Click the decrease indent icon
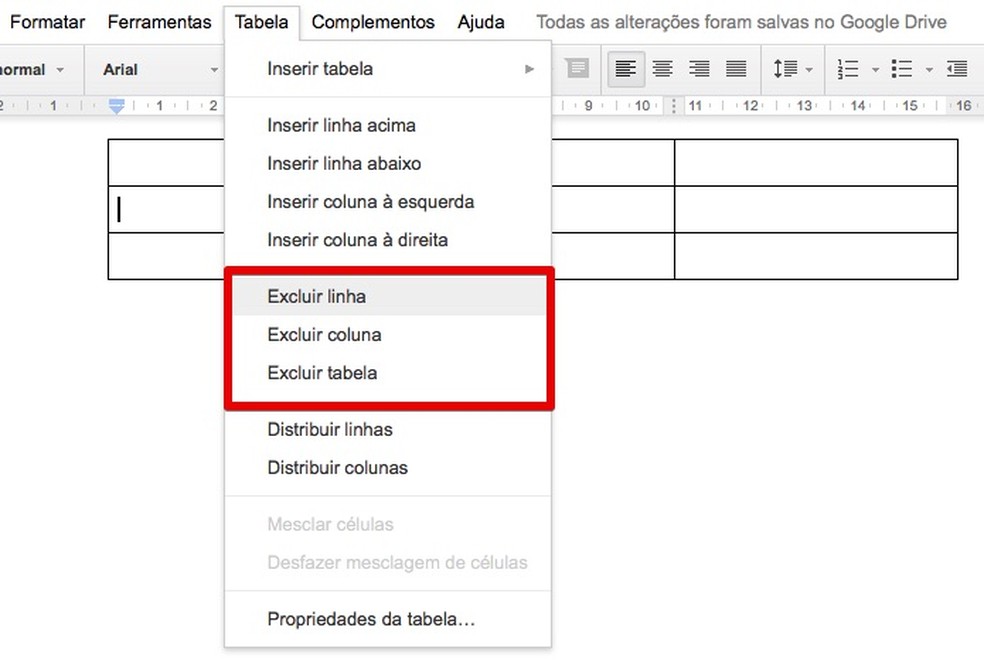 (957, 69)
